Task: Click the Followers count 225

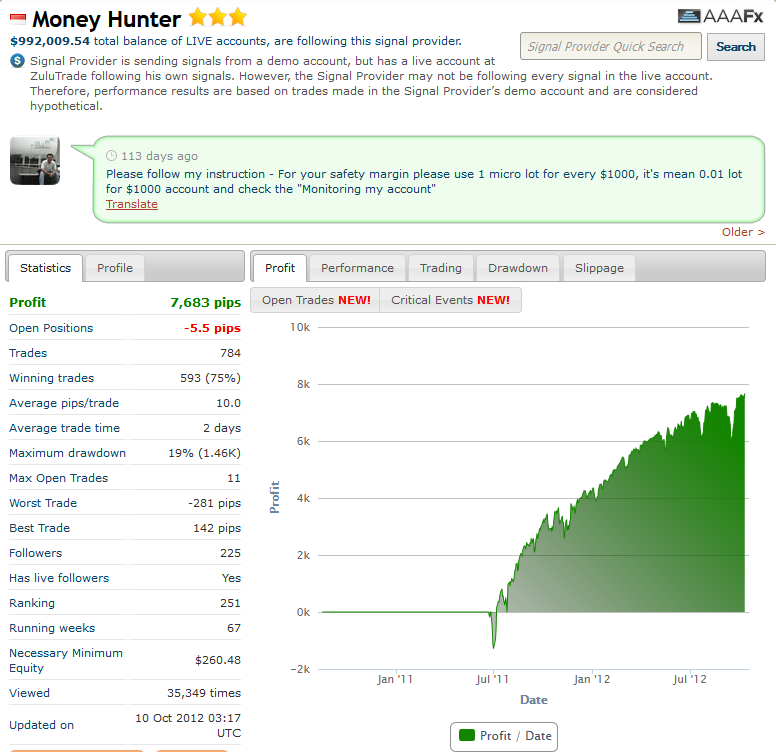Action: [x=230, y=553]
